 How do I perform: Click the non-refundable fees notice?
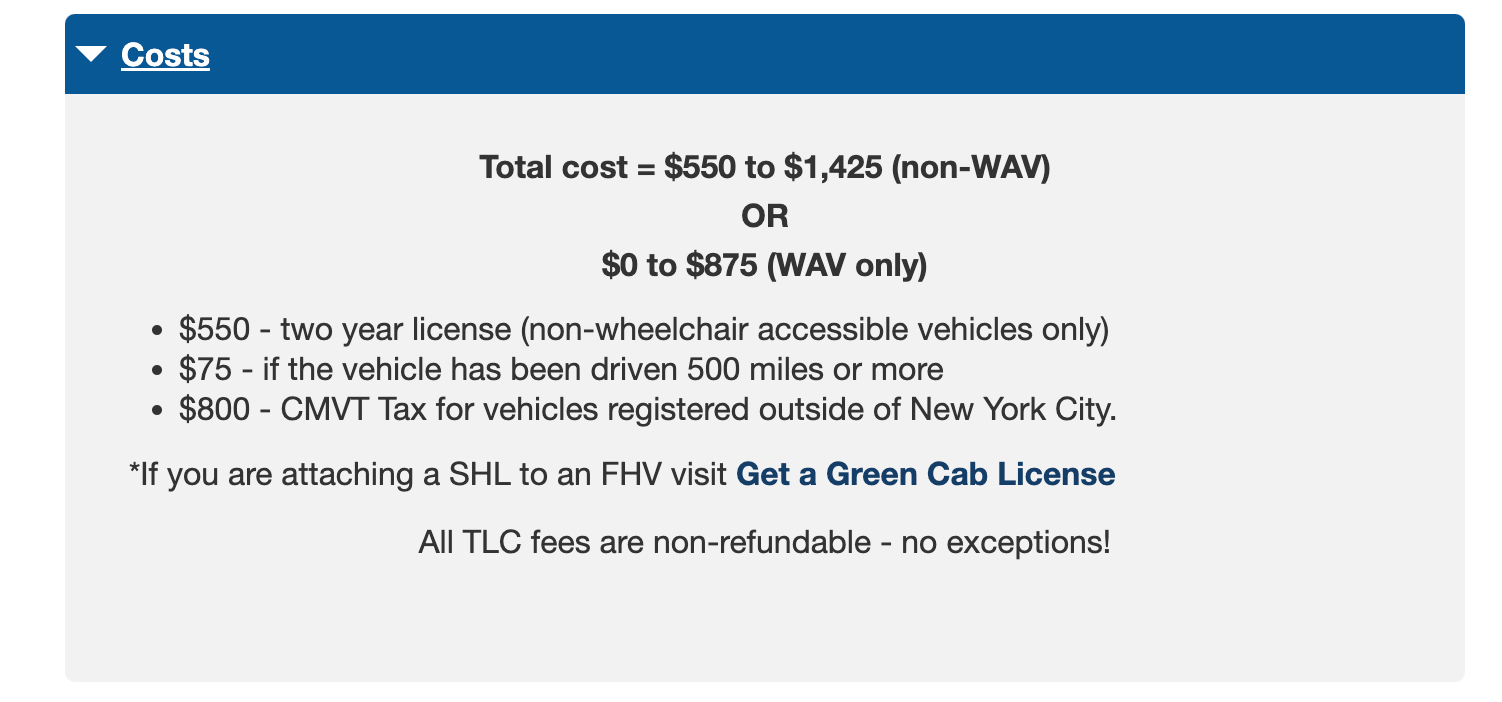coord(767,540)
